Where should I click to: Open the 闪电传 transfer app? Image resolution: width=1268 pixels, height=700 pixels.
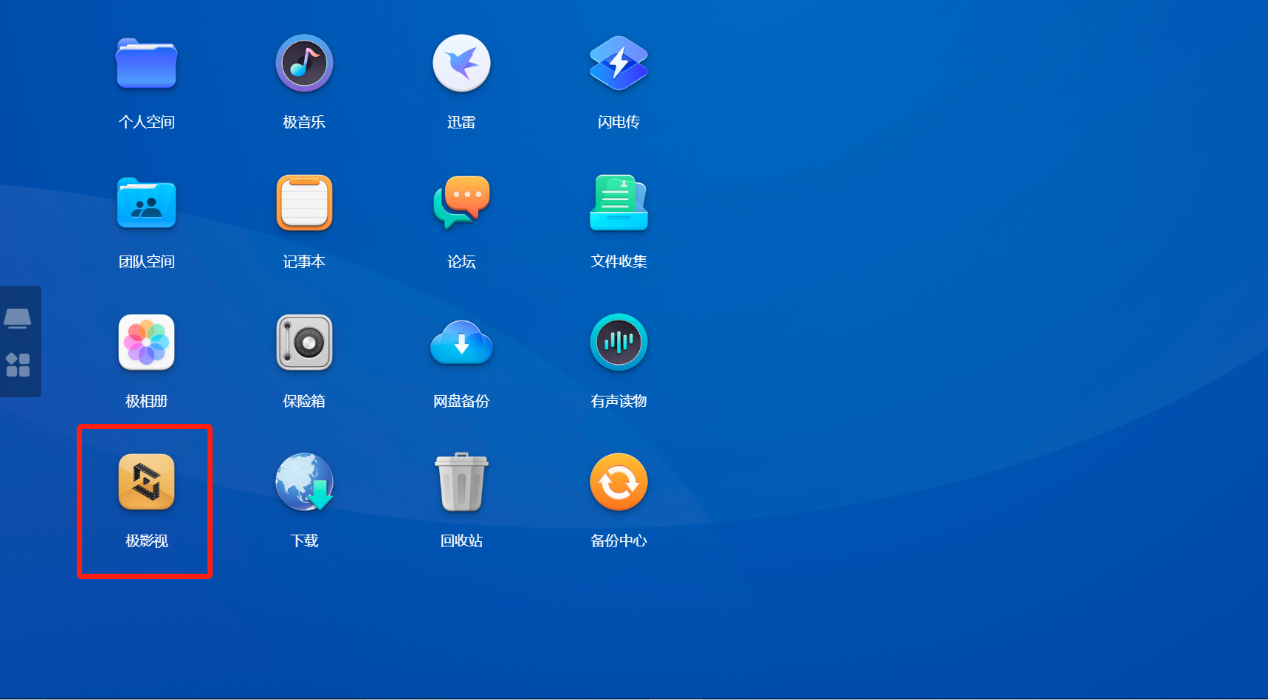619,63
